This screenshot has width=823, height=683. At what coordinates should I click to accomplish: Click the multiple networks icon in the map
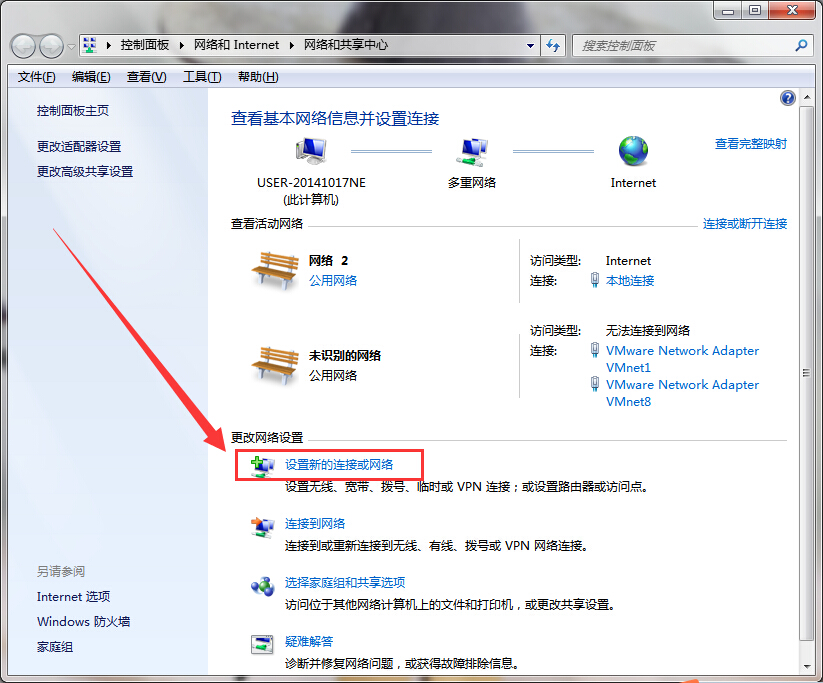pos(471,152)
